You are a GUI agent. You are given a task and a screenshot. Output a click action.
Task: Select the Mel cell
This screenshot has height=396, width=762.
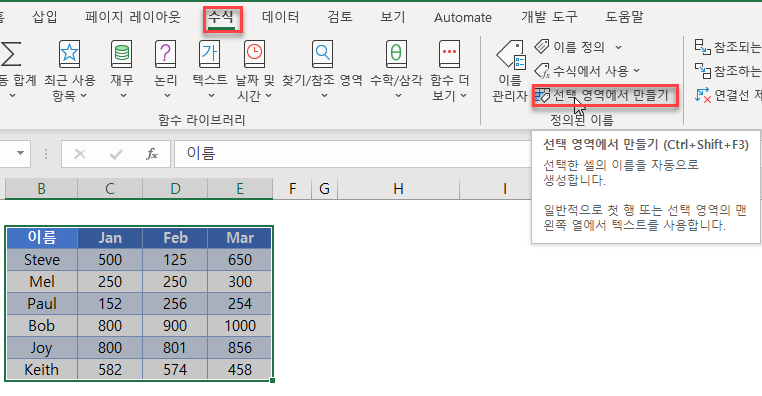(x=42, y=281)
